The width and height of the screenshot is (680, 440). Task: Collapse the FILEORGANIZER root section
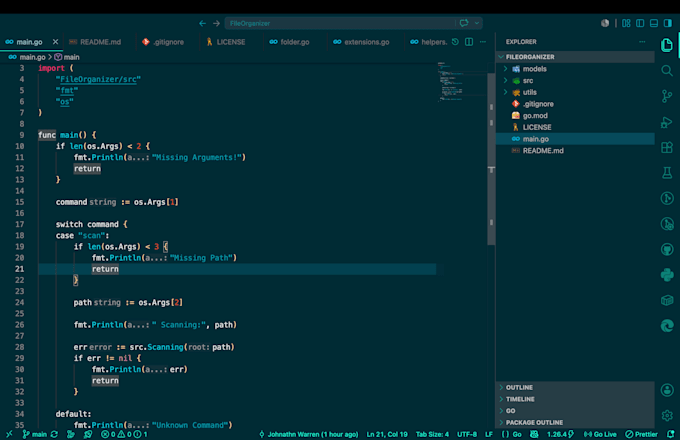pos(575,57)
